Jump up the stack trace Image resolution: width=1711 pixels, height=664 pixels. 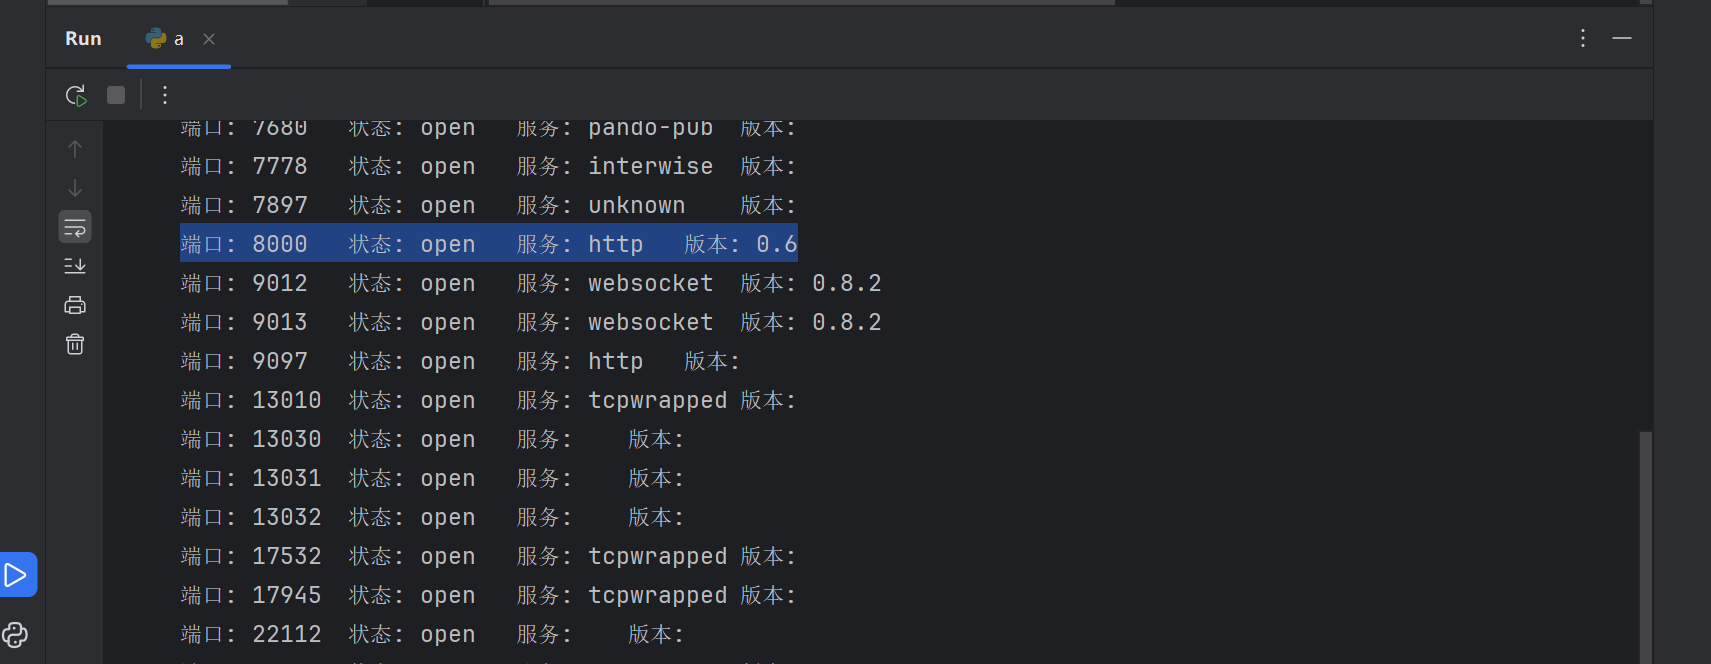click(75, 149)
